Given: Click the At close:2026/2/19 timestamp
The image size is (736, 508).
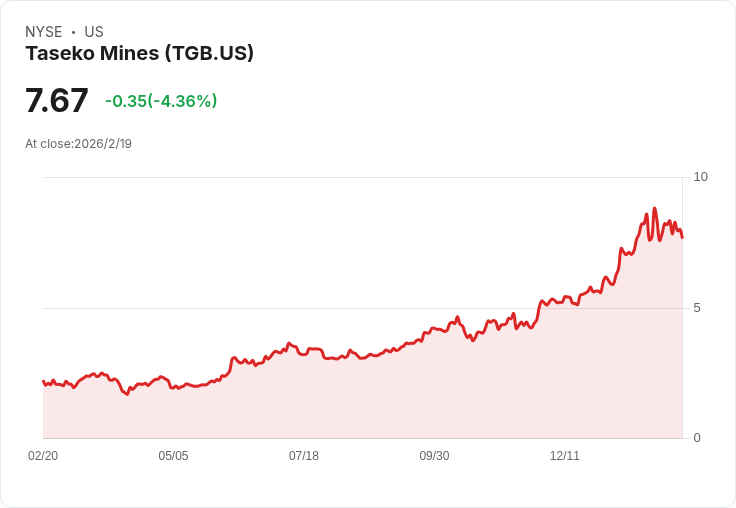Looking at the screenshot, I should coord(78,144).
